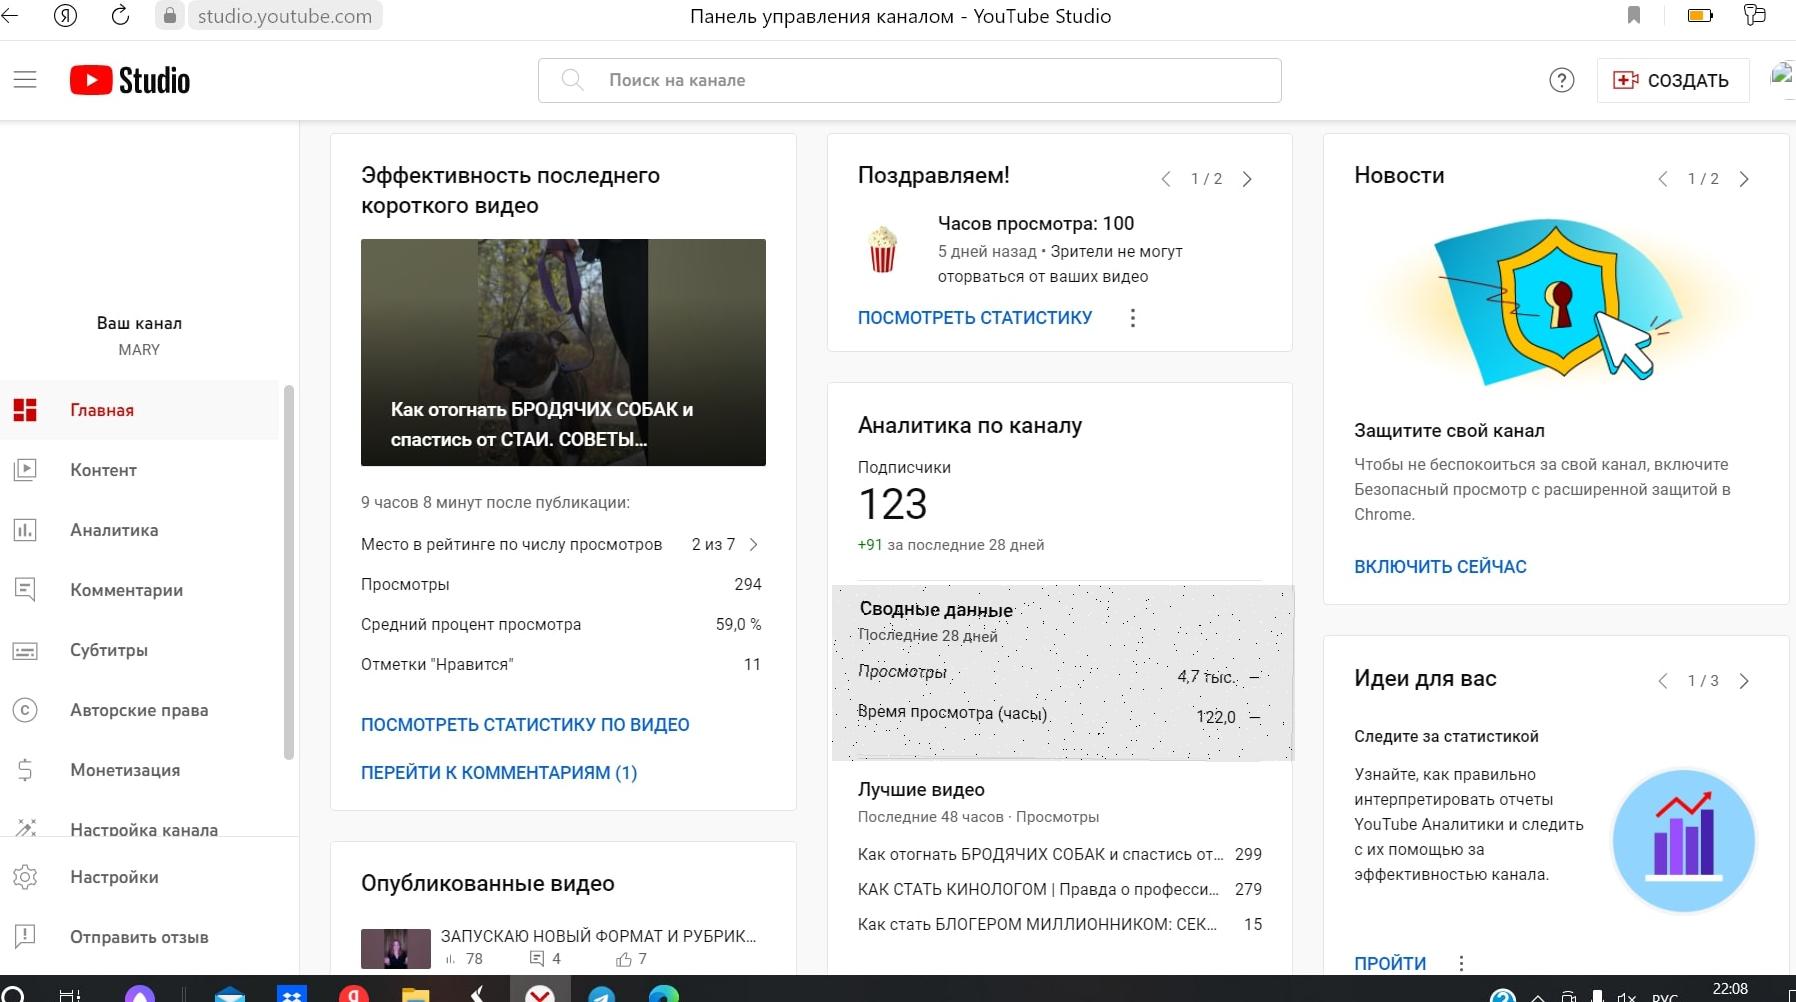Click the shield security illustration

(1556, 302)
